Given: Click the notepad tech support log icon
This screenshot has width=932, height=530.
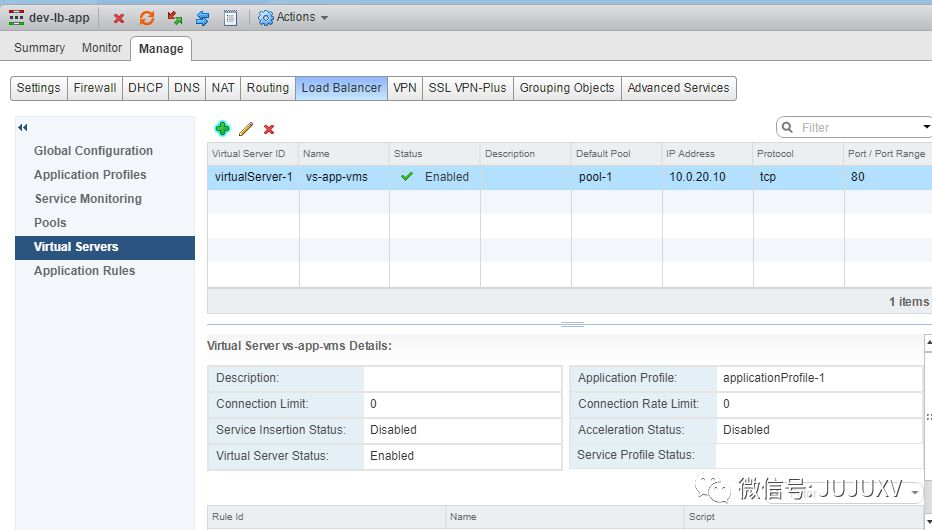Looking at the screenshot, I should pyautogui.click(x=231, y=18).
